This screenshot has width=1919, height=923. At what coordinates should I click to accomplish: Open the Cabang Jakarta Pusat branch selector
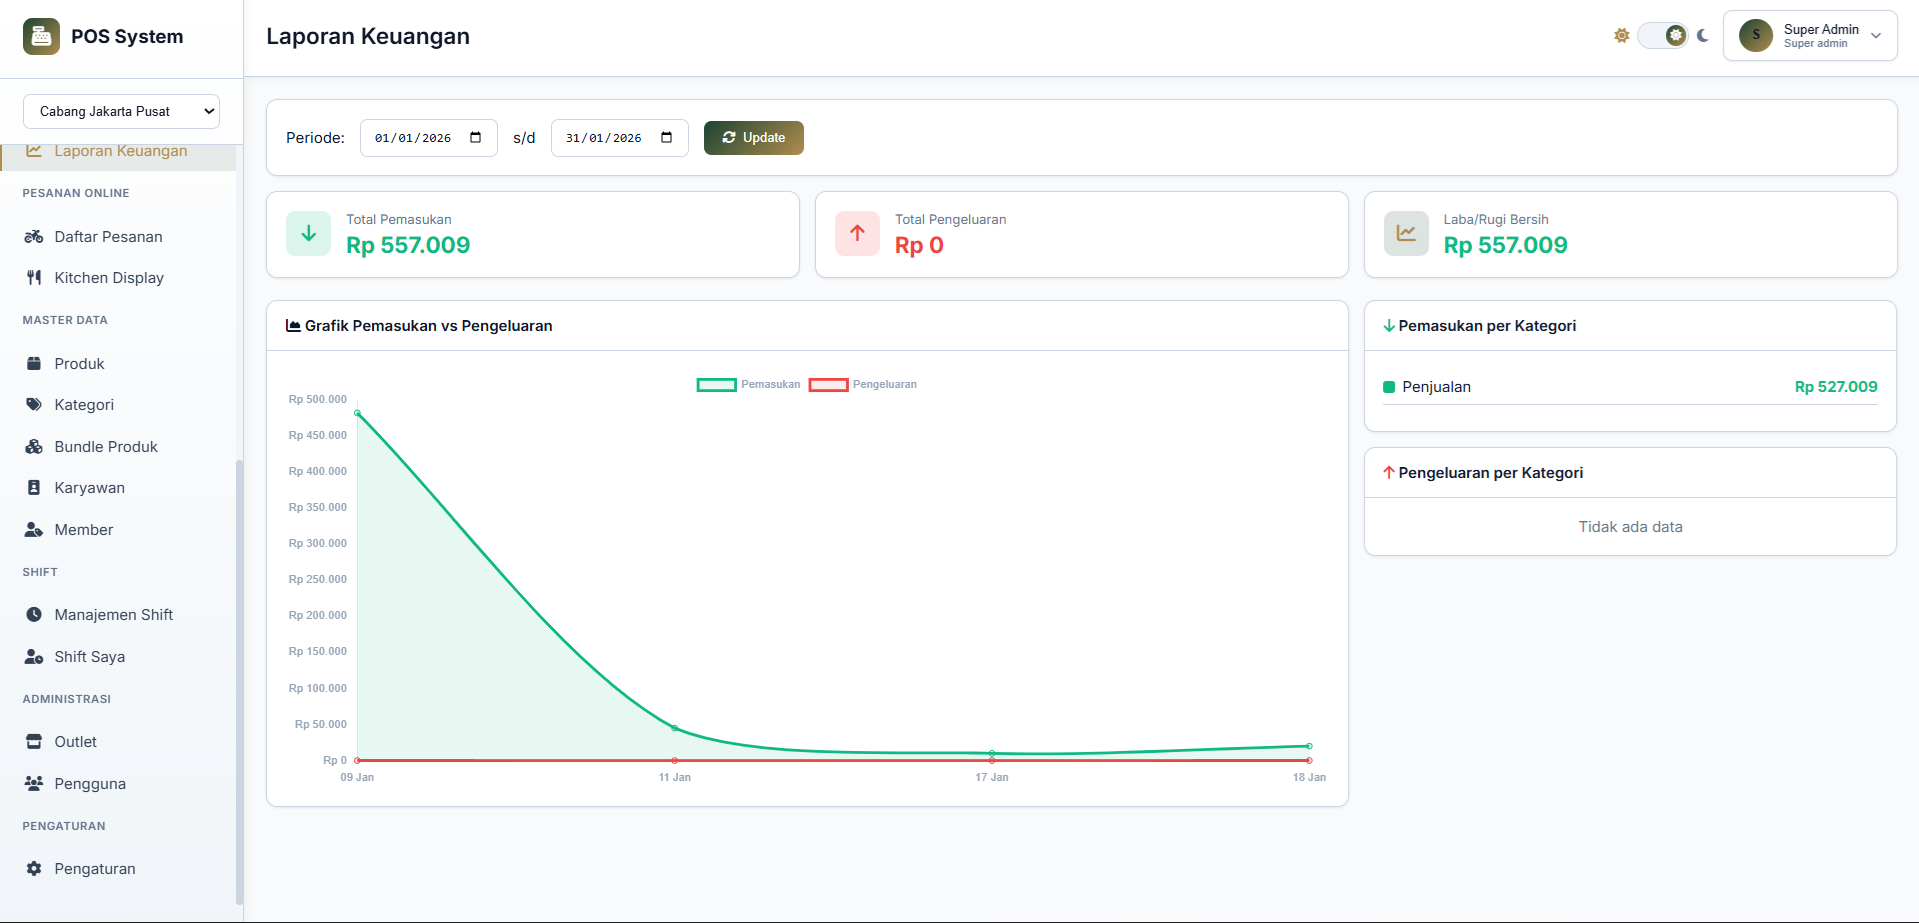[120, 111]
